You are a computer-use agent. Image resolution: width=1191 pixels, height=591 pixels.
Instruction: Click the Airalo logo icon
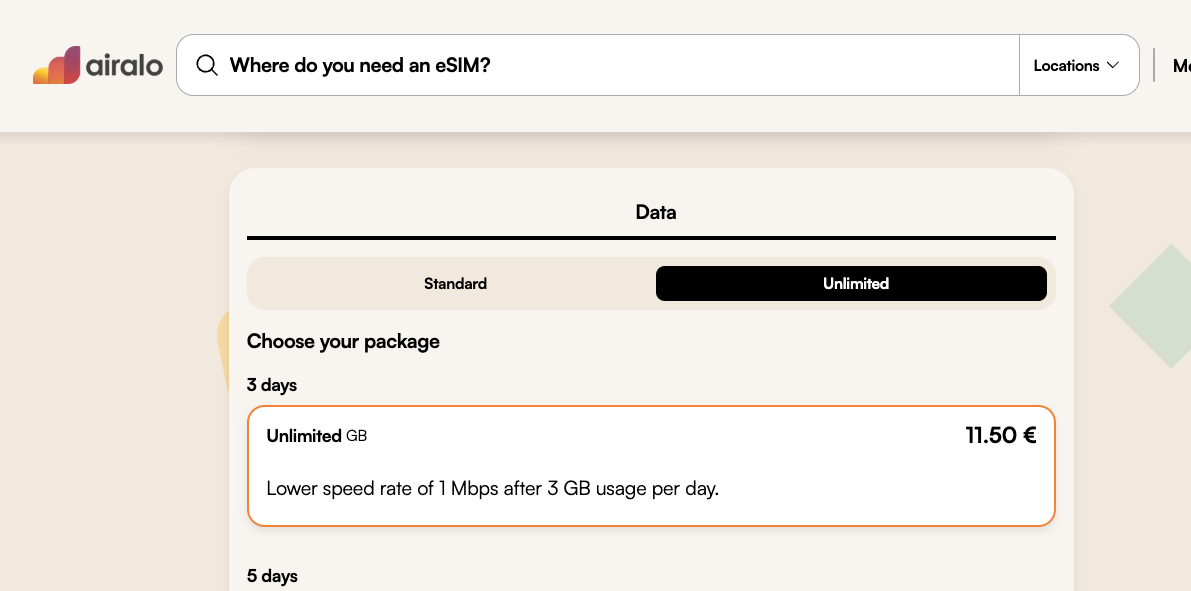56,66
